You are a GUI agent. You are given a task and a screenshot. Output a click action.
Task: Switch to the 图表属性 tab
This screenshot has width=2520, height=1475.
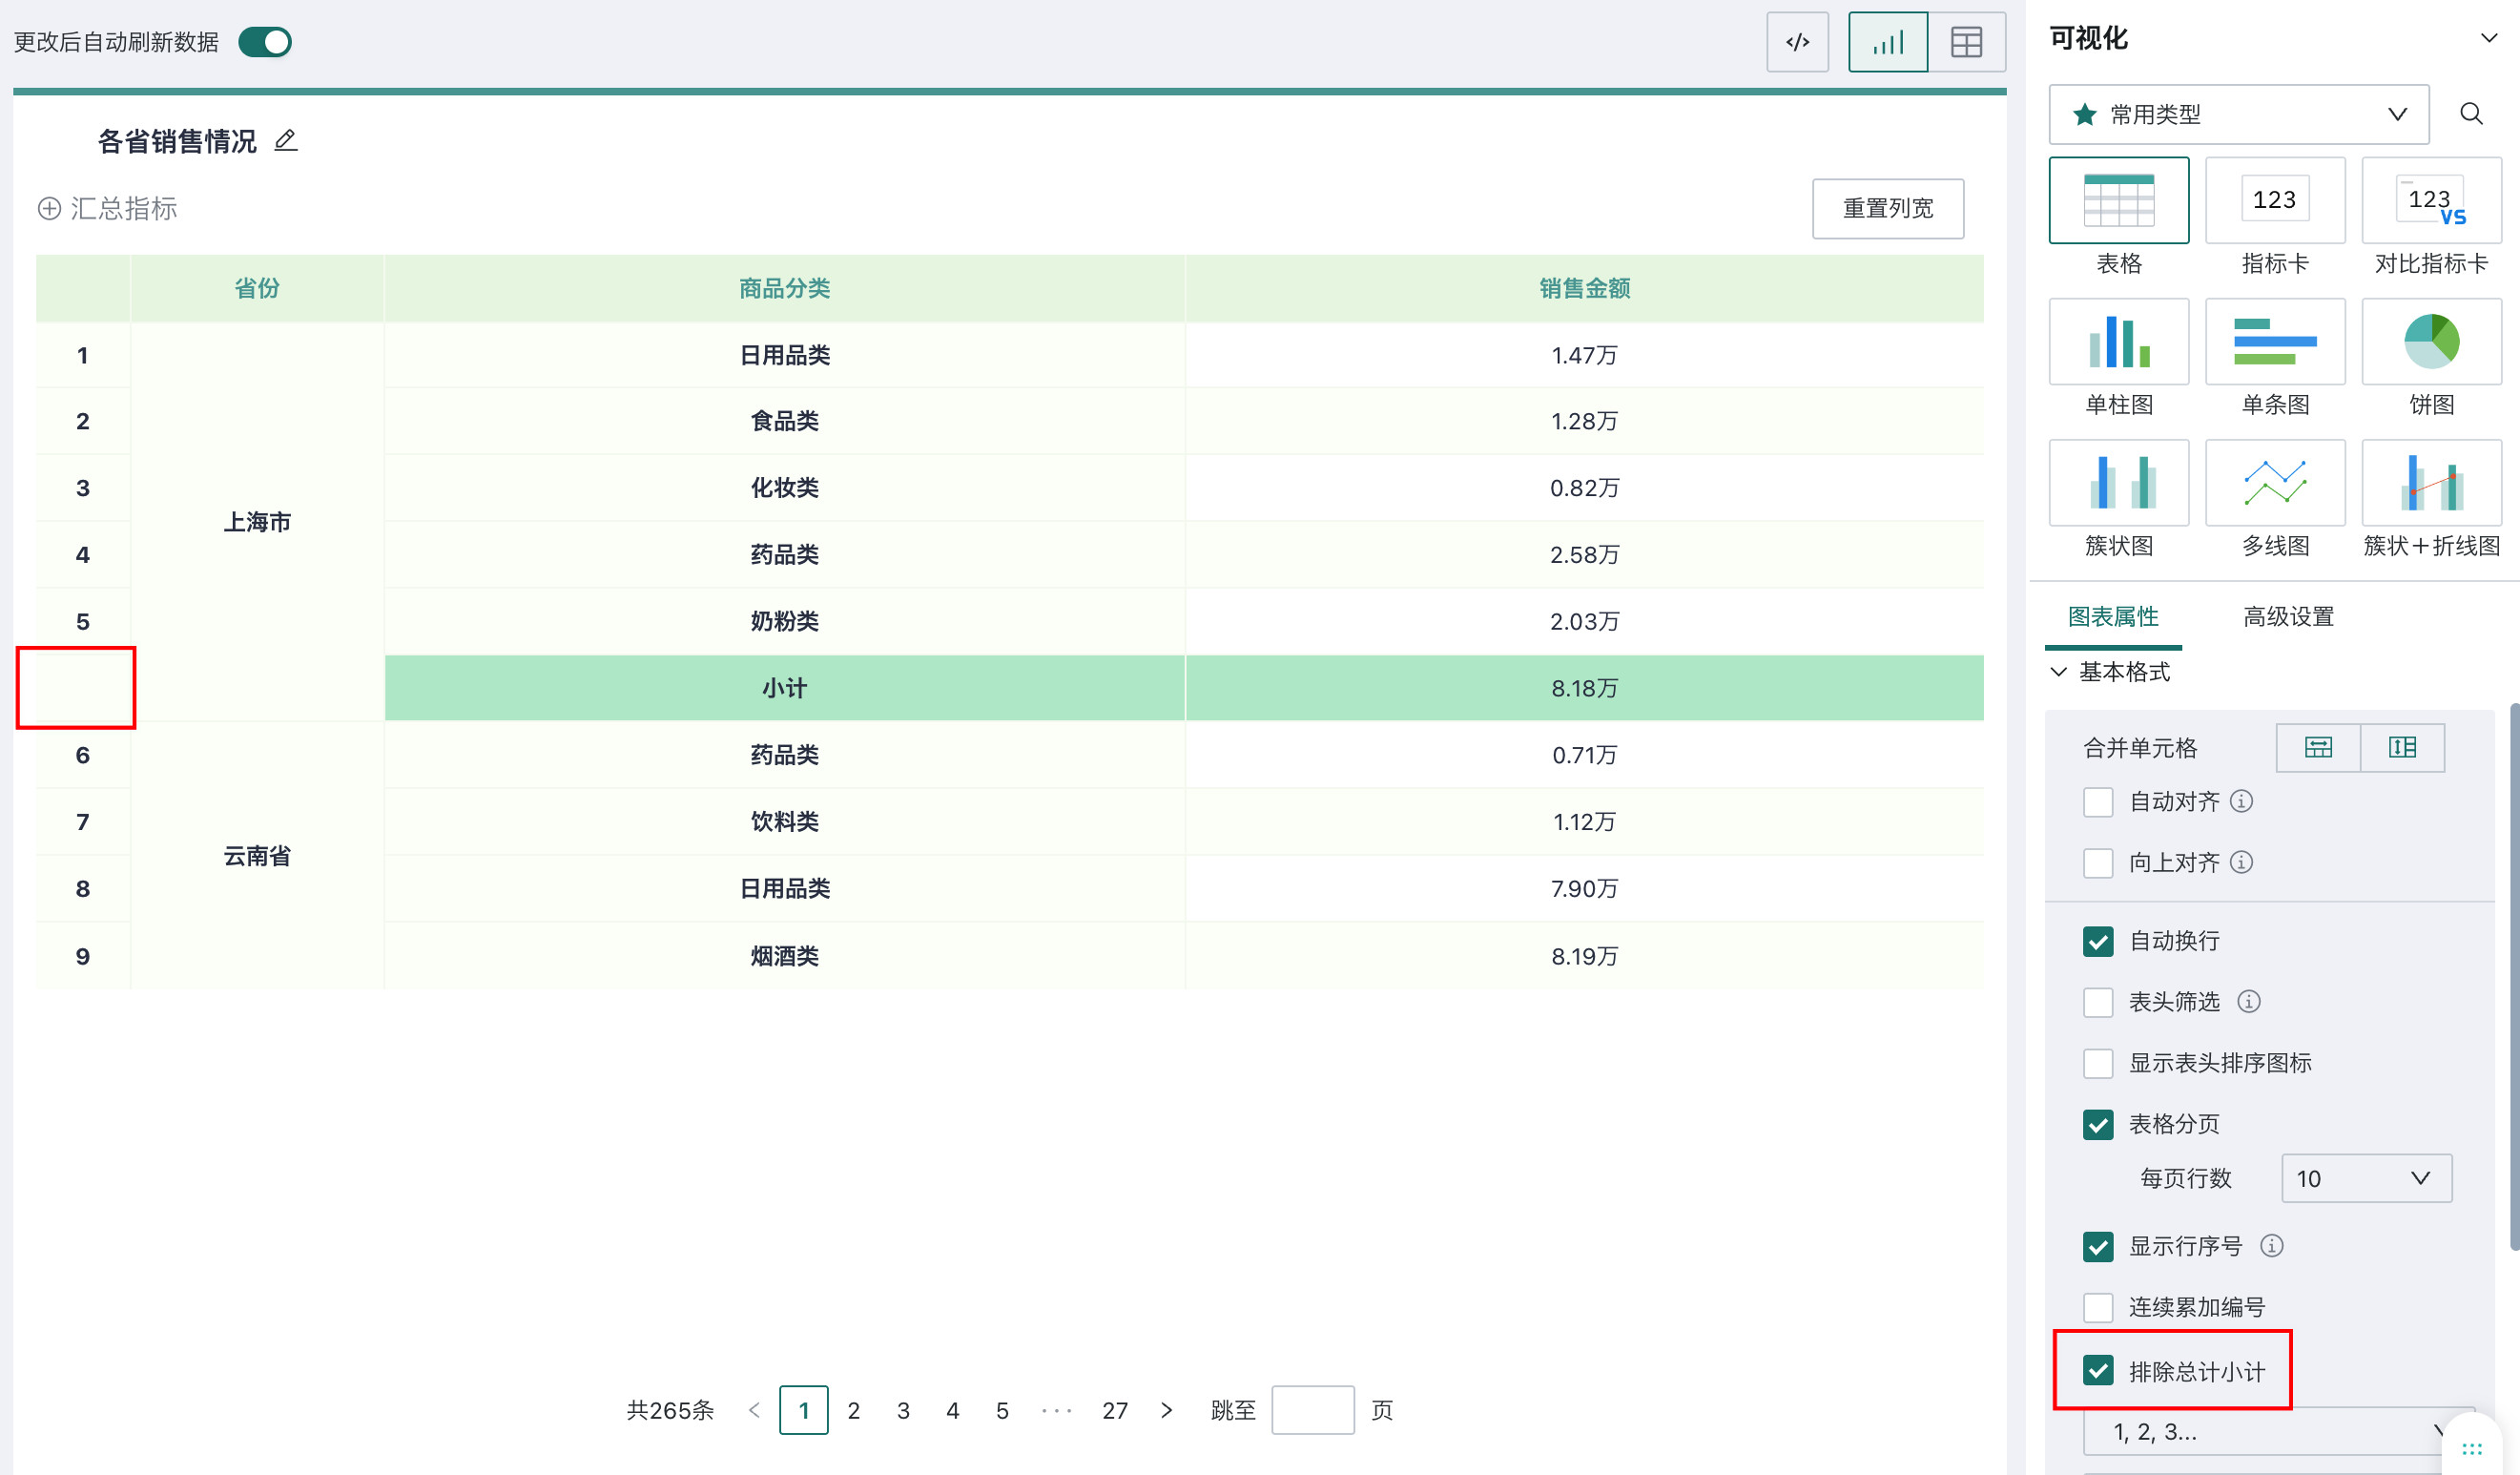point(2112,616)
